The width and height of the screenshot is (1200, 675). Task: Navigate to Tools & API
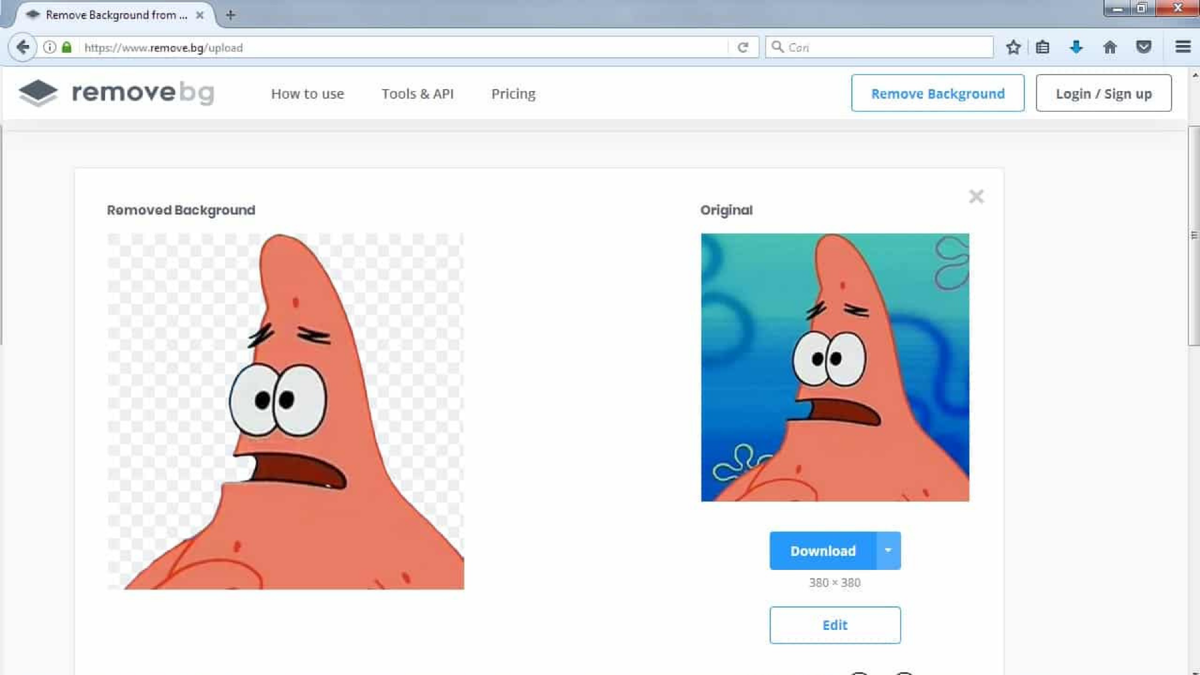click(x=417, y=93)
